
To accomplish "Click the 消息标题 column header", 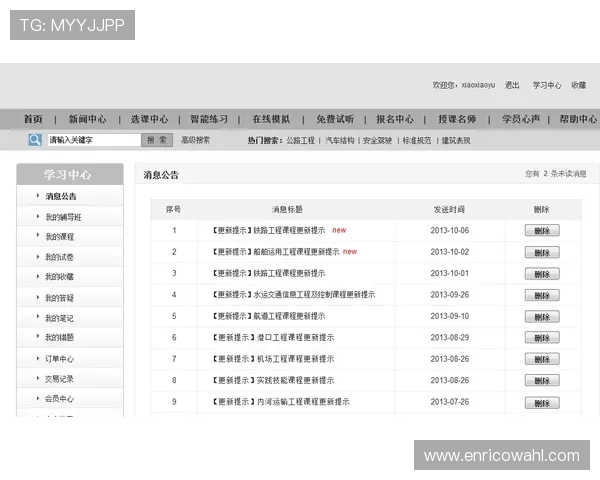I will (x=287, y=209).
